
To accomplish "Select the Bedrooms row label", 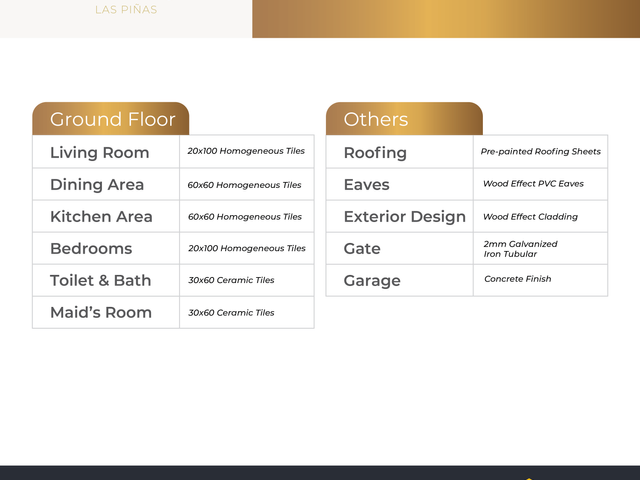I will click(91, 249).
